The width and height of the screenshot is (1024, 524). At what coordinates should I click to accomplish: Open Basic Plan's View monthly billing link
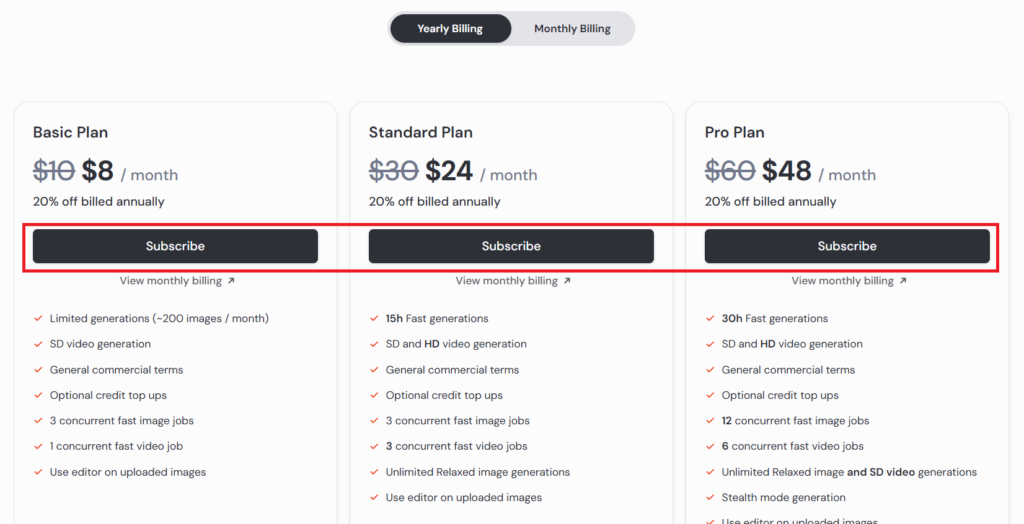click(171, 281)
